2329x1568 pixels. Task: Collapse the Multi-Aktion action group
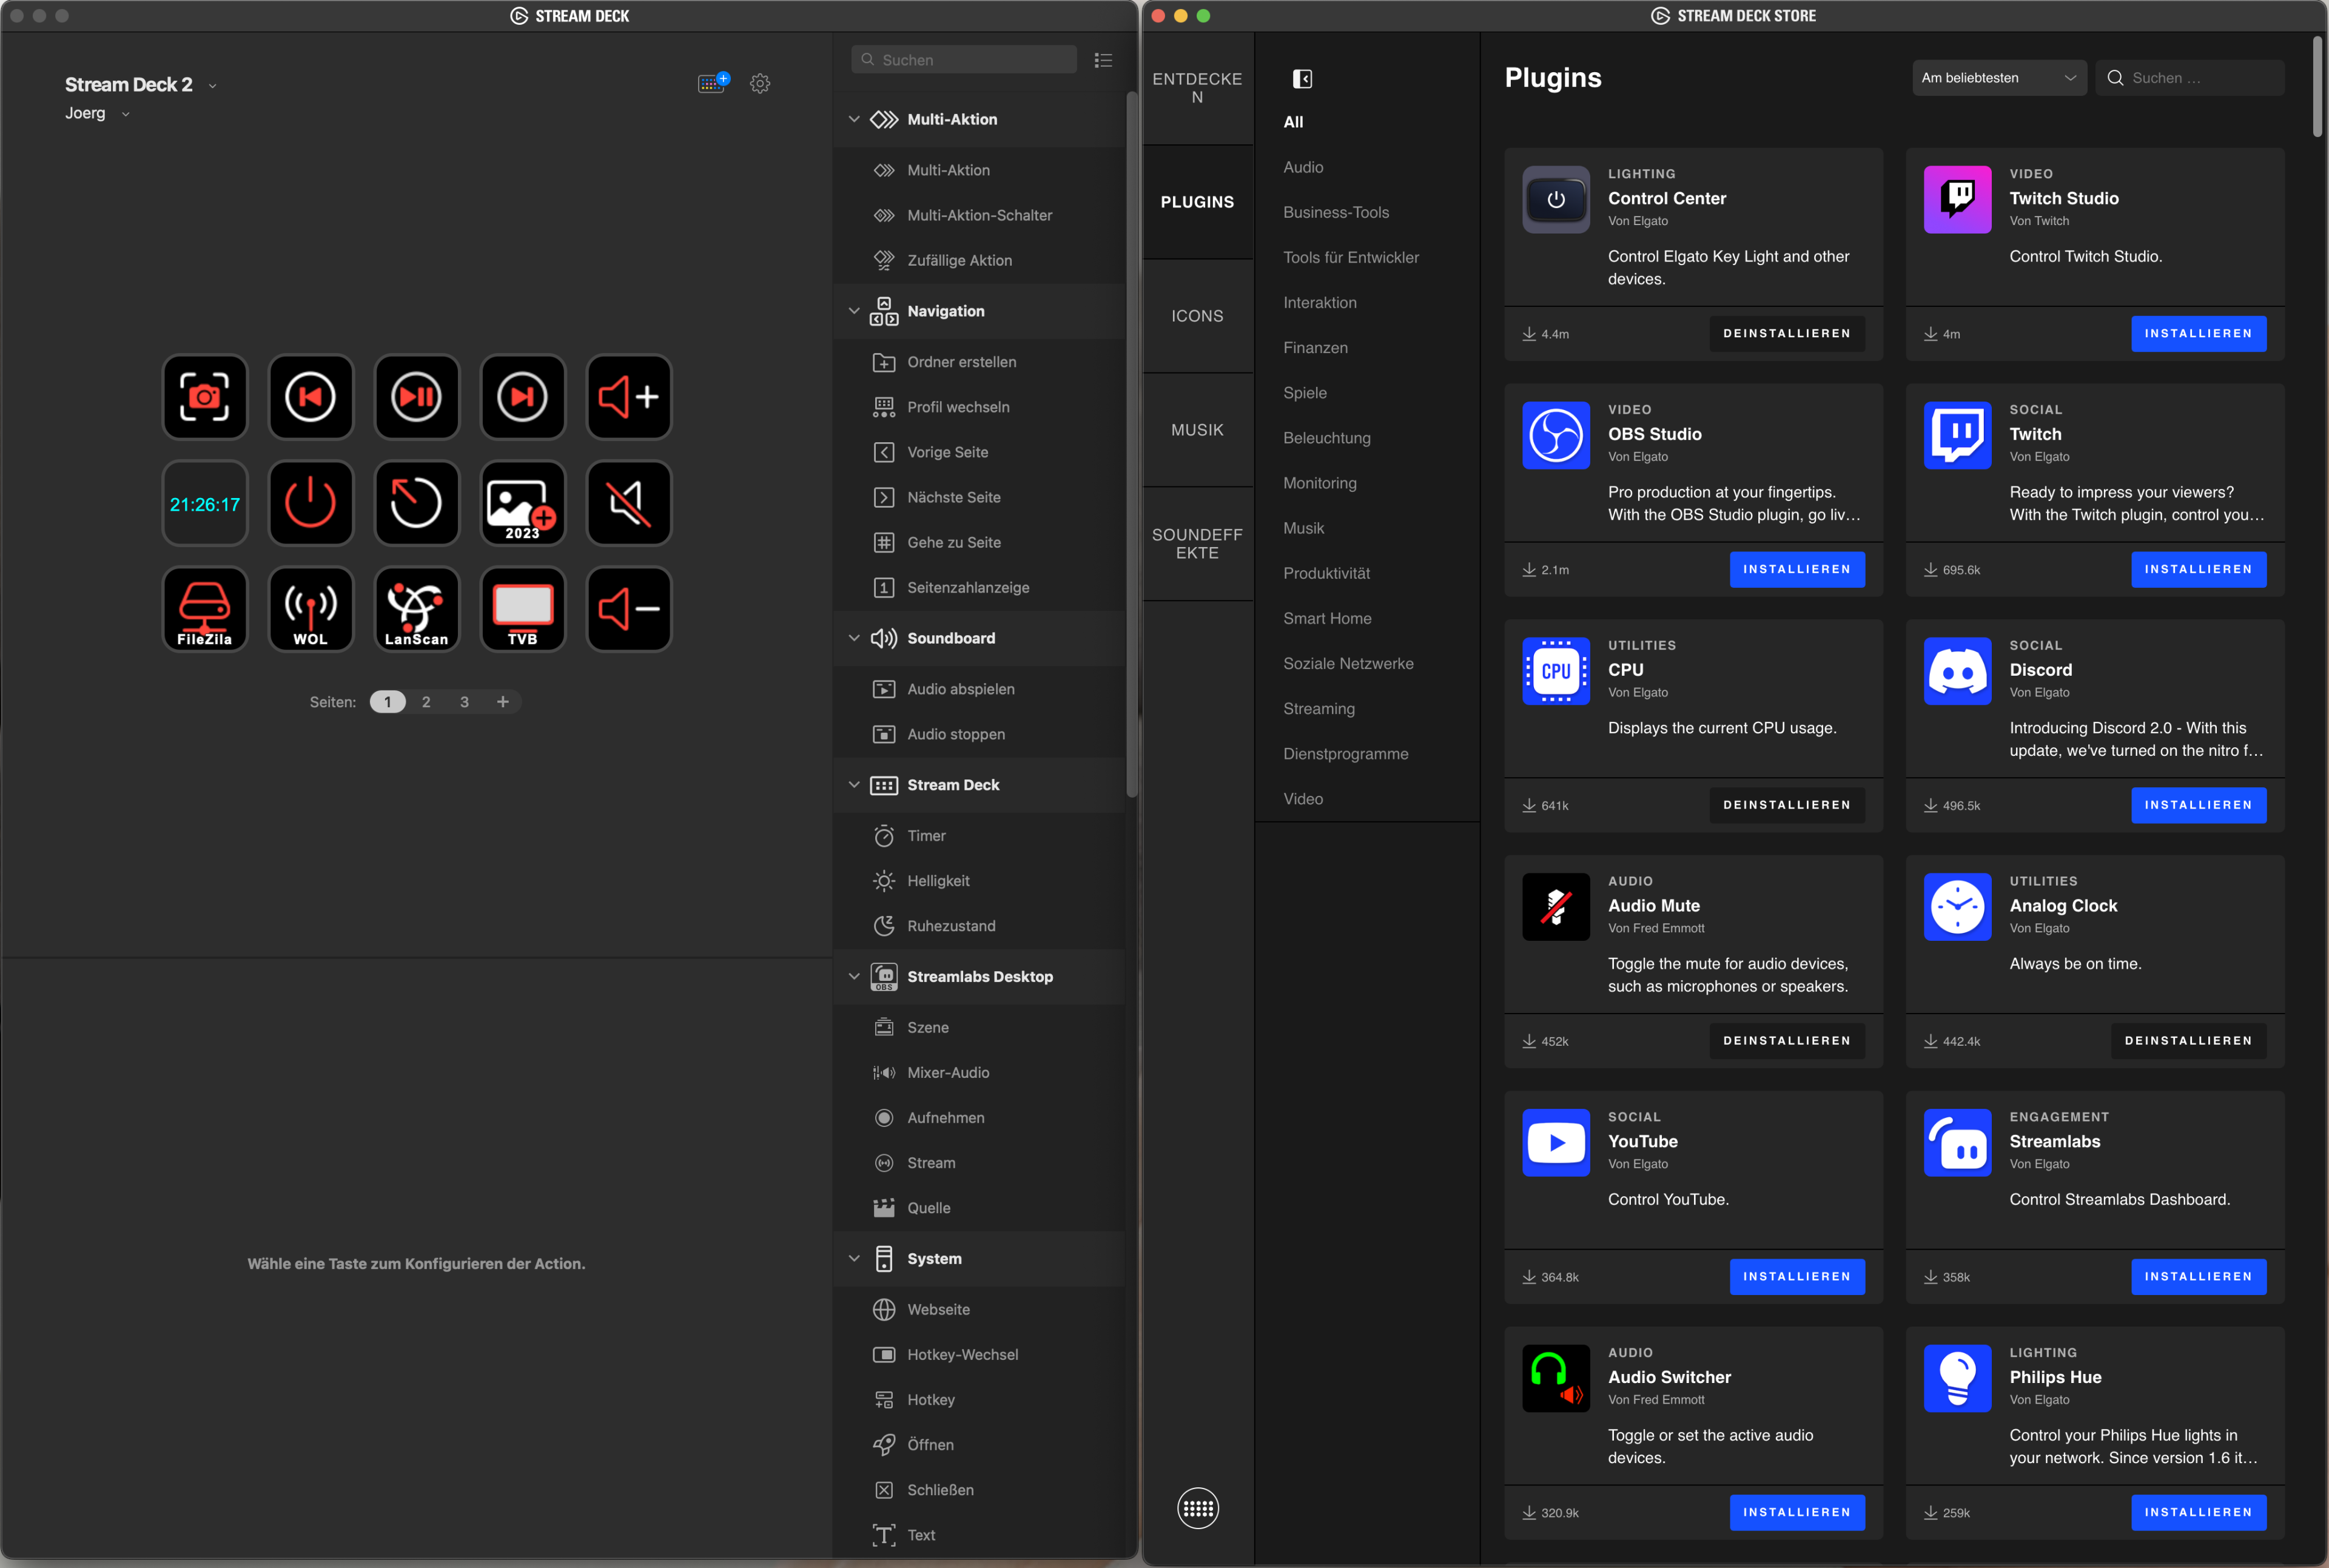click(855, 119)
